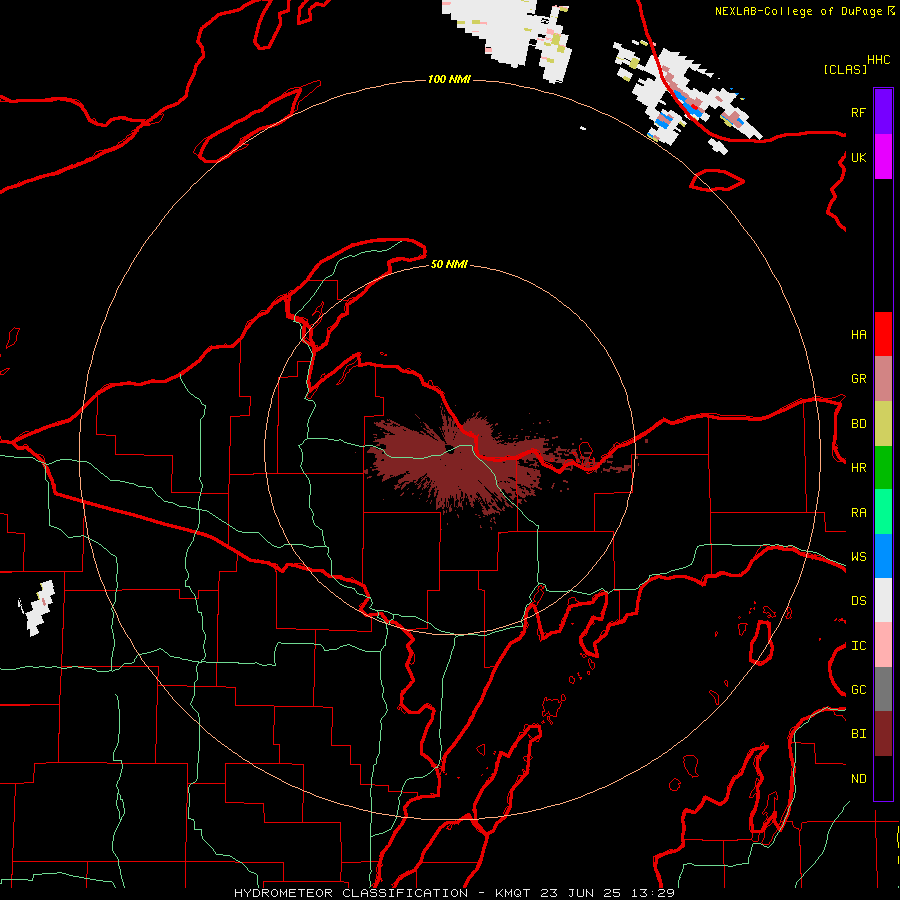
Task: Click the RA light green legend swatch
Action: pos(883,512)
